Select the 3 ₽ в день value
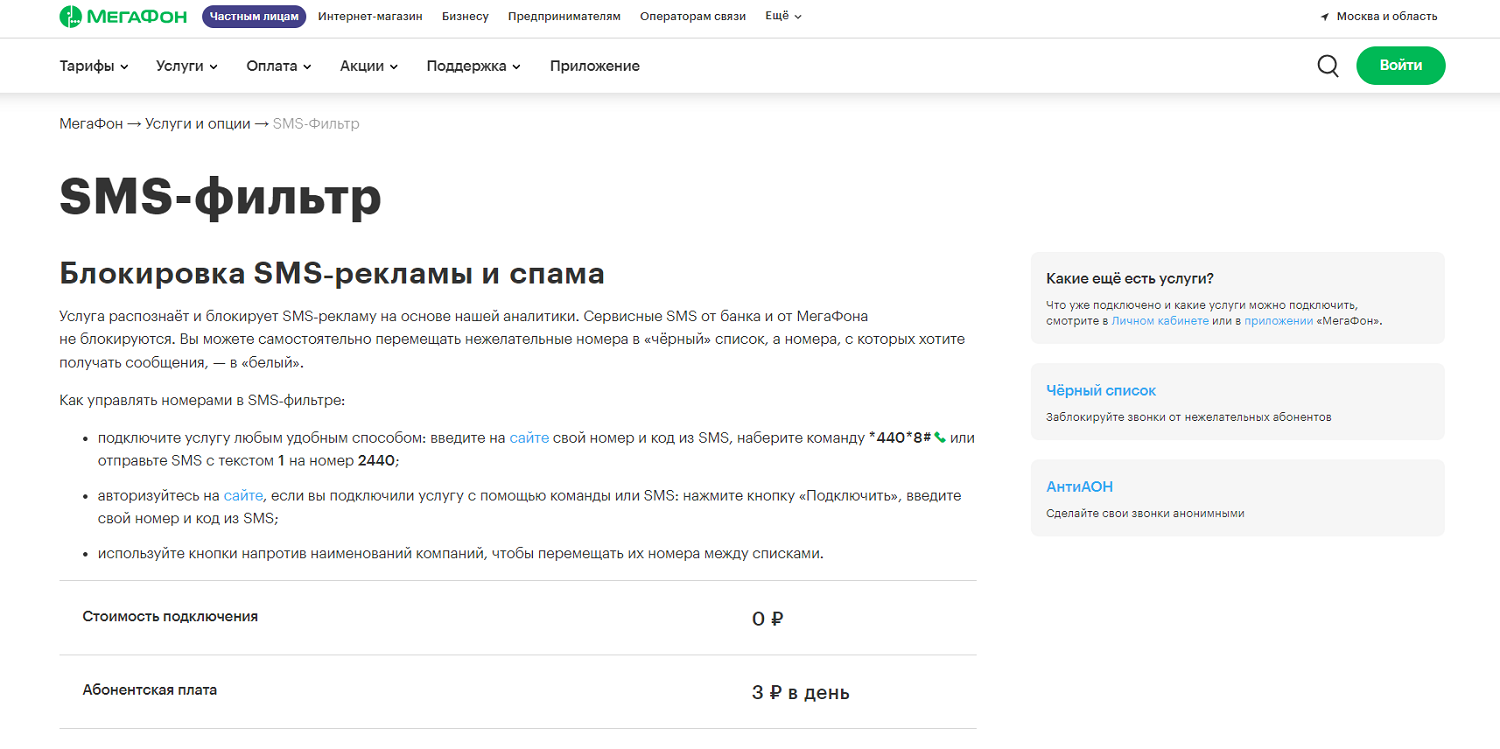The image size is (1500, 749). [801, 692]
